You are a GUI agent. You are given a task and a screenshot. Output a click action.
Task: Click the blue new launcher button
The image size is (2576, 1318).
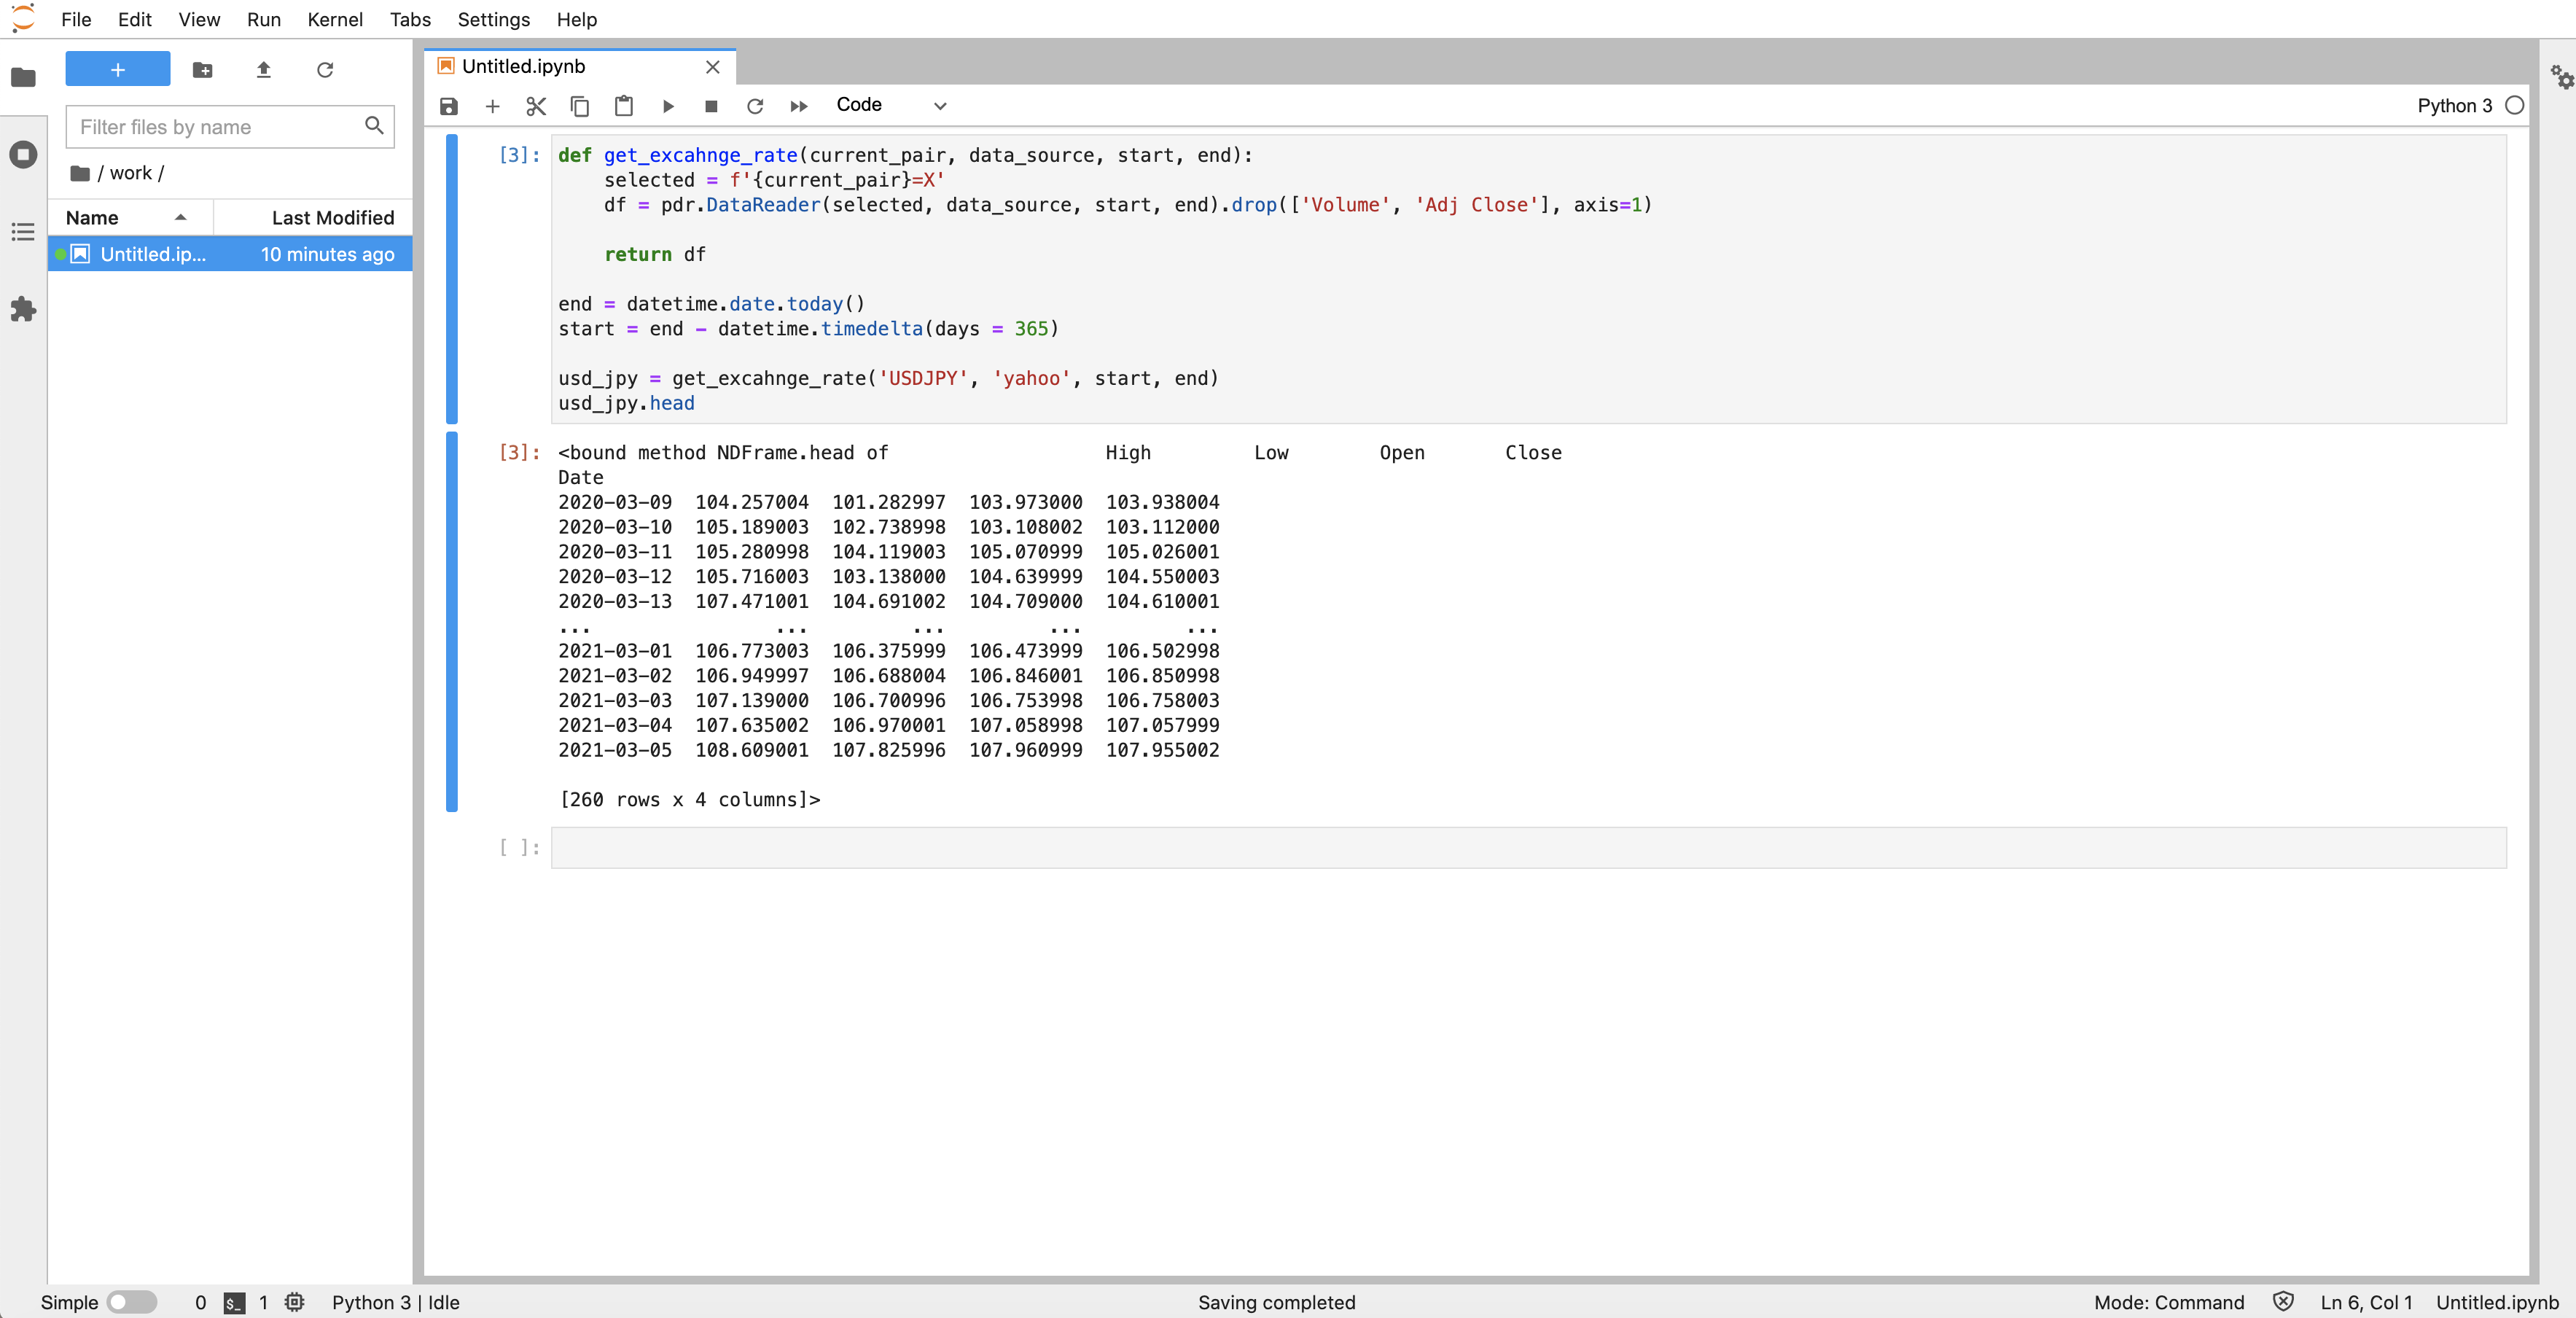coord(118,69)
